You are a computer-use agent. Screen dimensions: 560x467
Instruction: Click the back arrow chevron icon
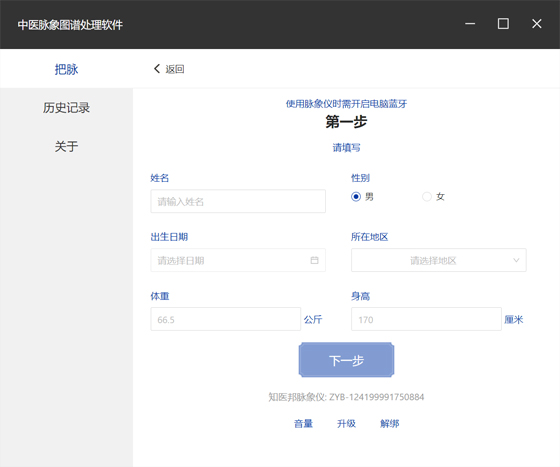coord(156,69)
